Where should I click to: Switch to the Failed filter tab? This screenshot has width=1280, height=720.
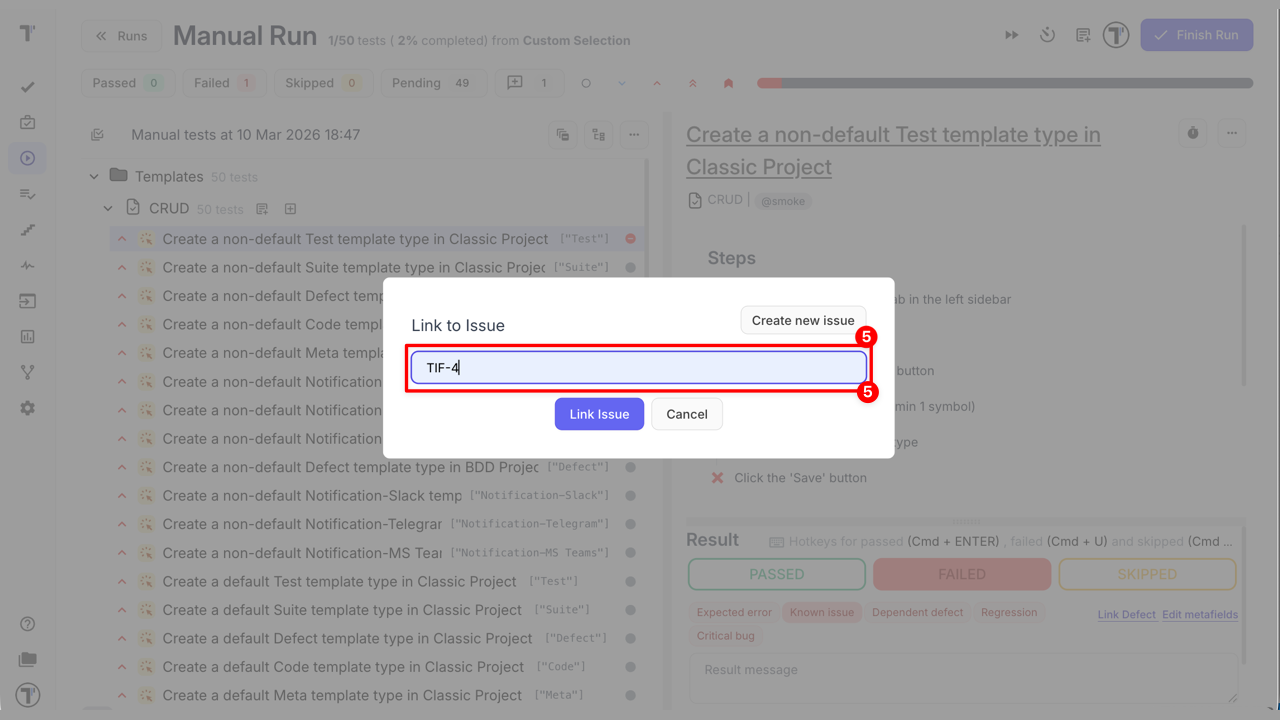point(224,82)
